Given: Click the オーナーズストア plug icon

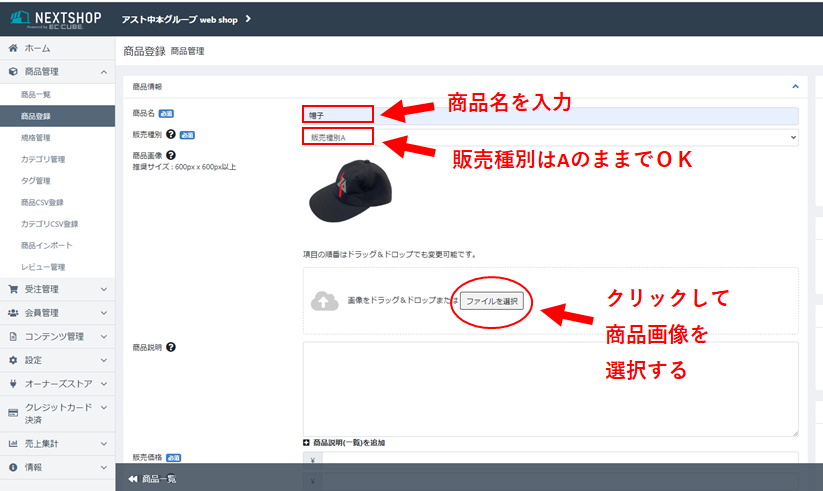Looking at the screenshot, I should coord(13,383).
